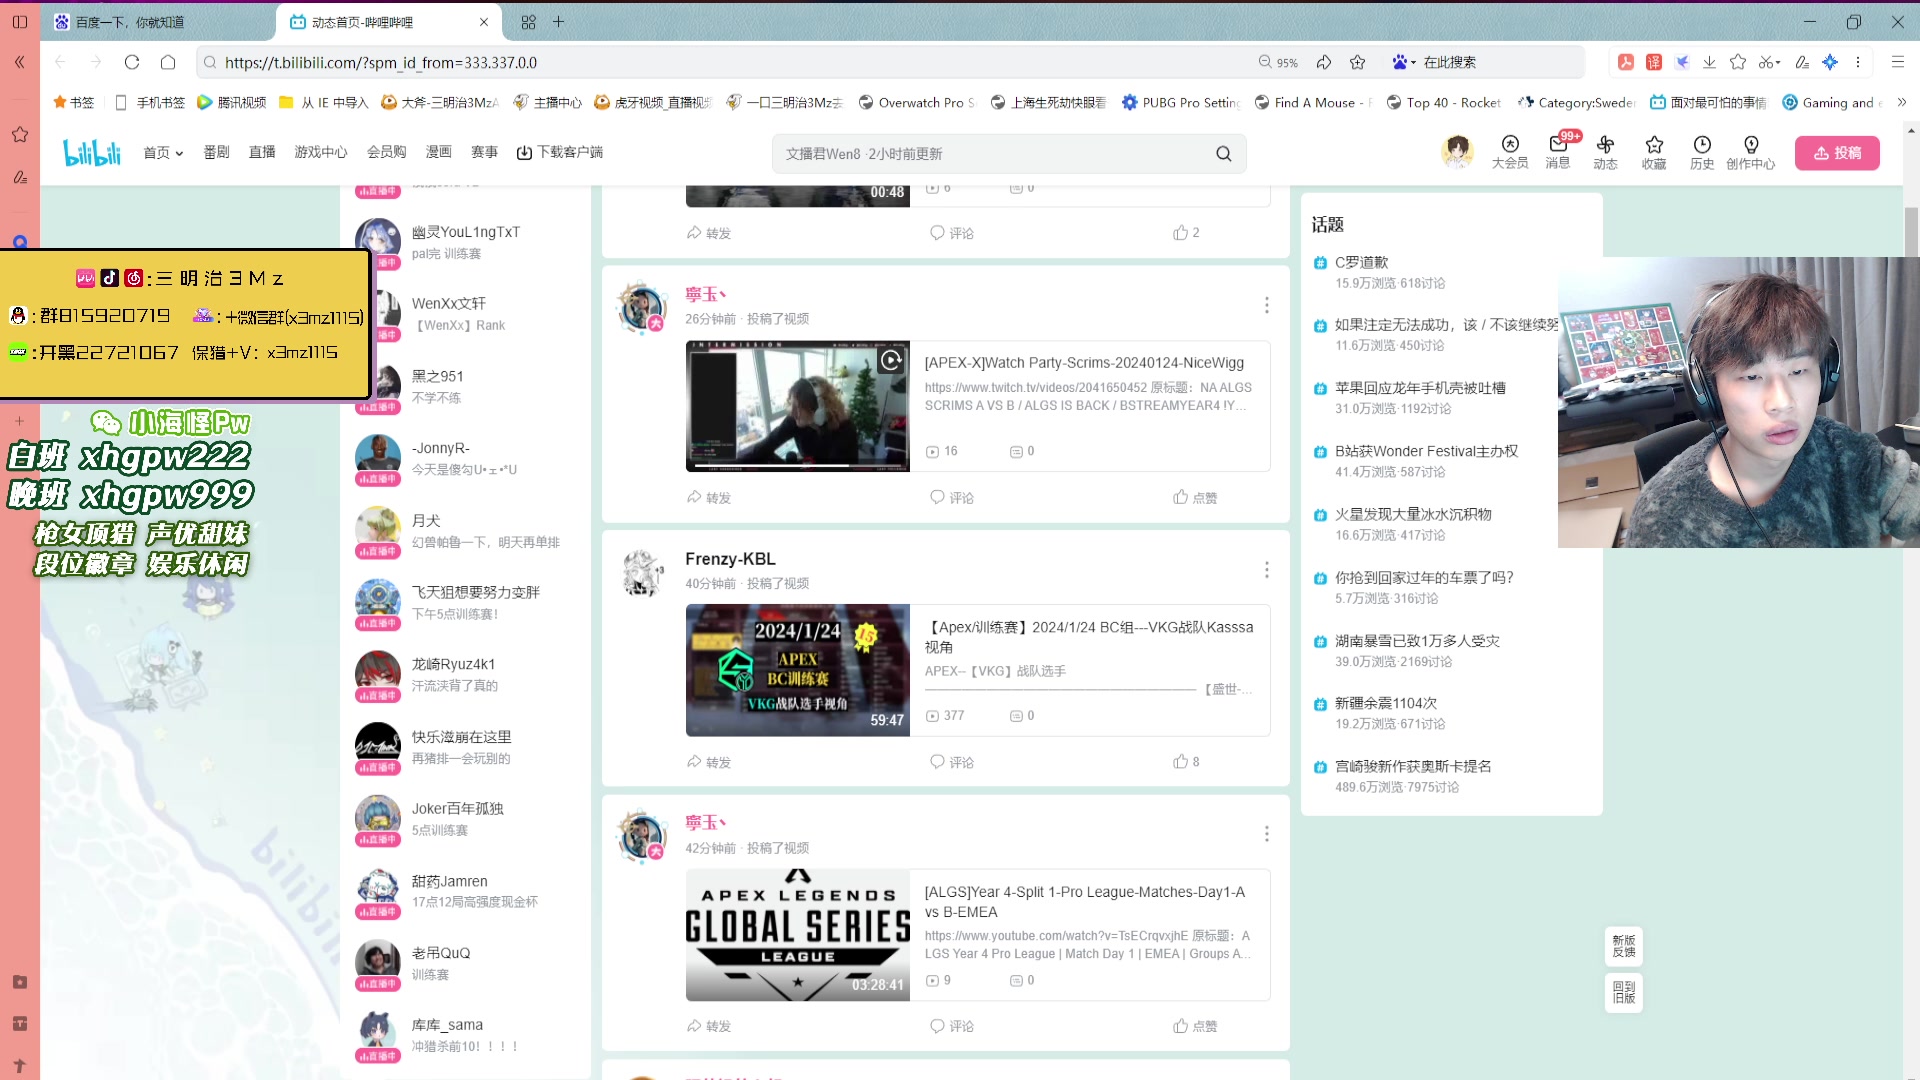
Task: Open browser downloads icon
Action: [1709, 62]
